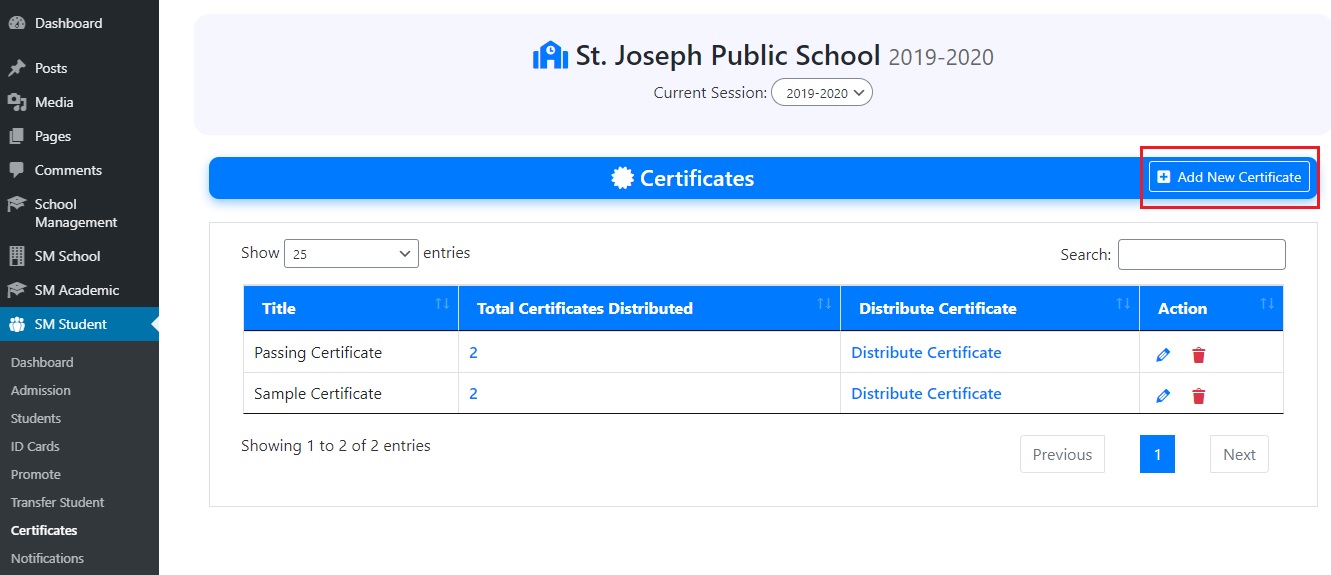Click the Posts pin icon
1331x575 pixels.
pos(17,68)
